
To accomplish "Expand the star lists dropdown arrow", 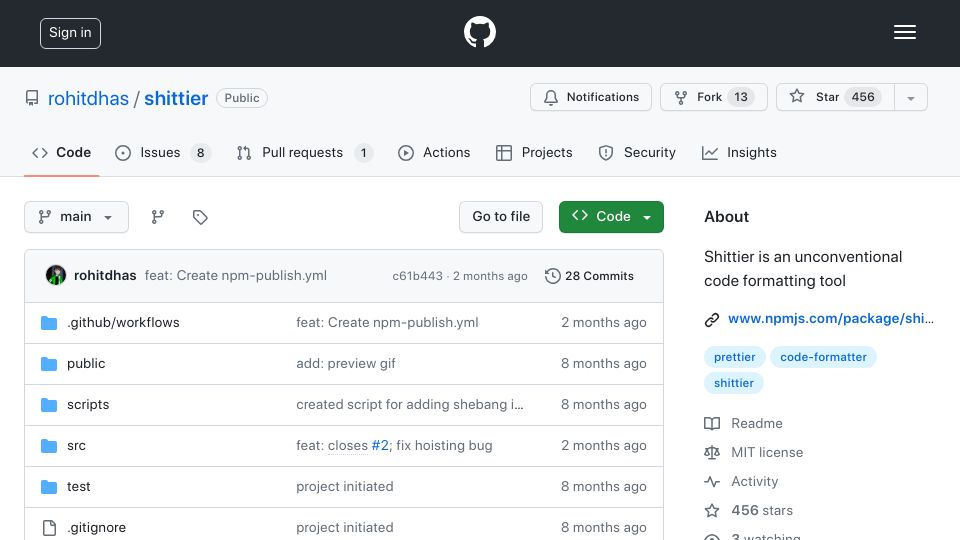I will (911, 98).
